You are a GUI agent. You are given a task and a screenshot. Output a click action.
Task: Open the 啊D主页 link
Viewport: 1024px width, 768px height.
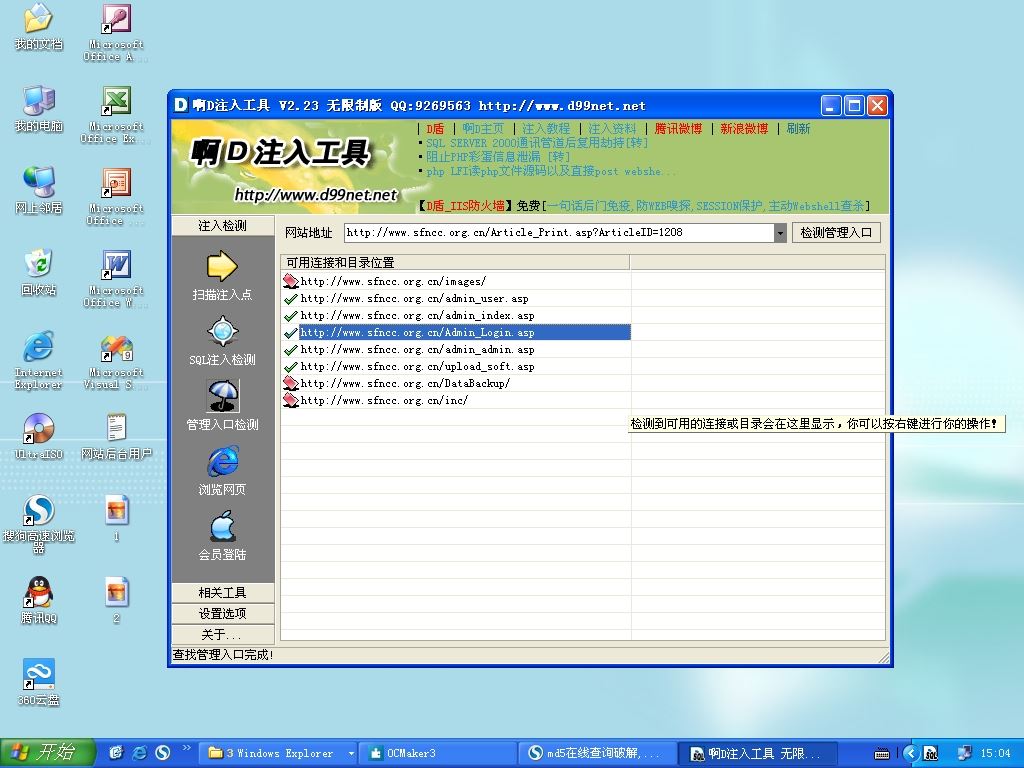483,129
